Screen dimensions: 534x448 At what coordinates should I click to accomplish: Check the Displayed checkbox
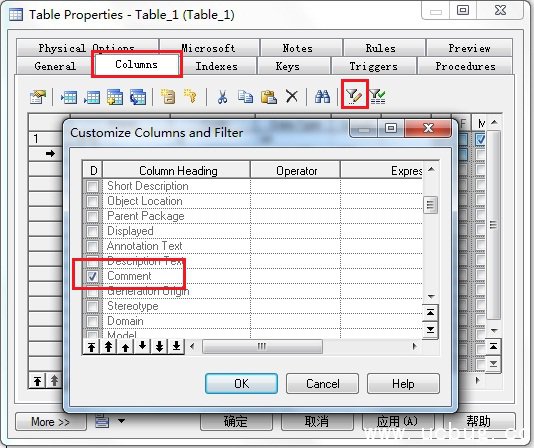coord(92,231)
